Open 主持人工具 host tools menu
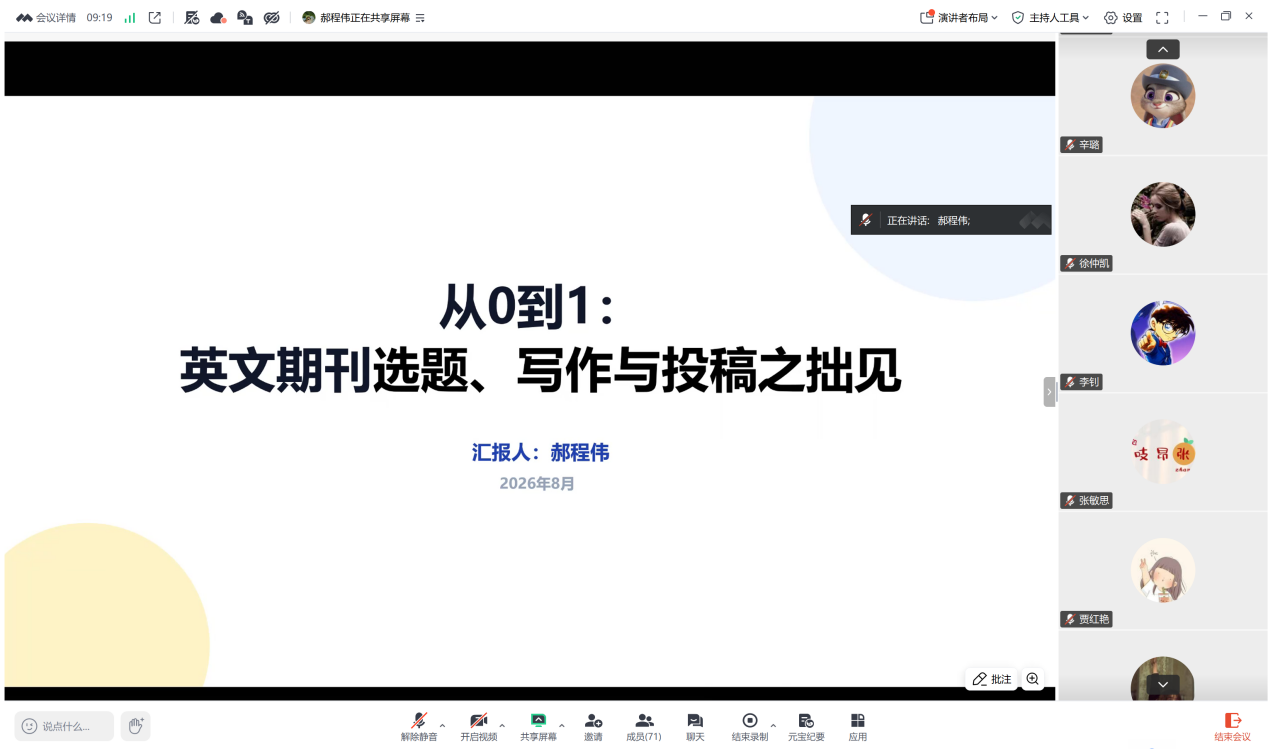The width and height of the screenshot is (1268, 749). pyautogui.click(x=1050, y=17)
